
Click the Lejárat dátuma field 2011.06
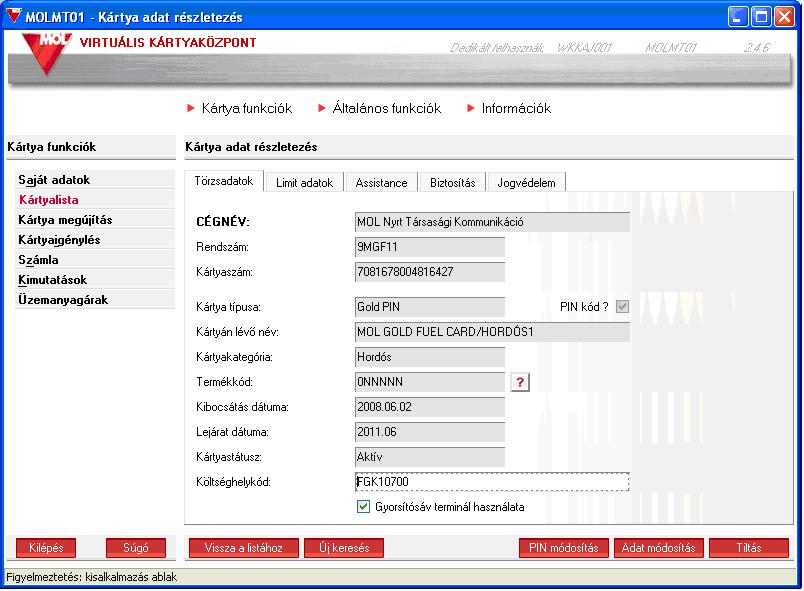point(430,432)
